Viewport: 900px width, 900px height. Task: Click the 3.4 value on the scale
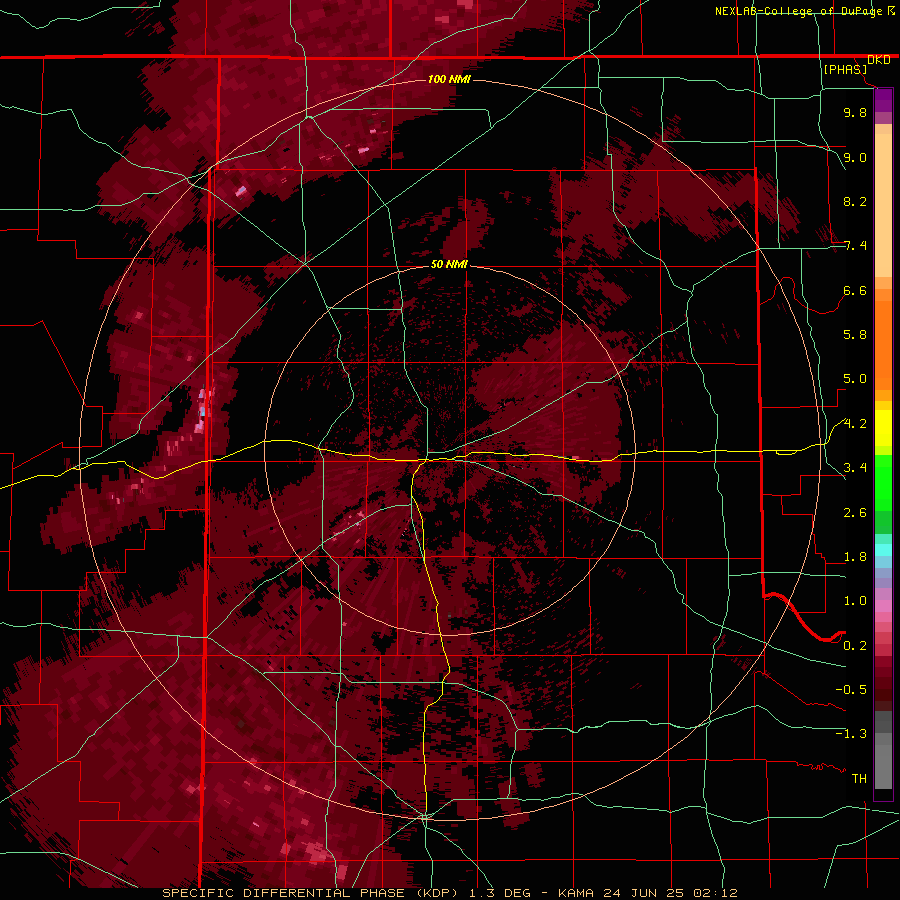point(855,468)
